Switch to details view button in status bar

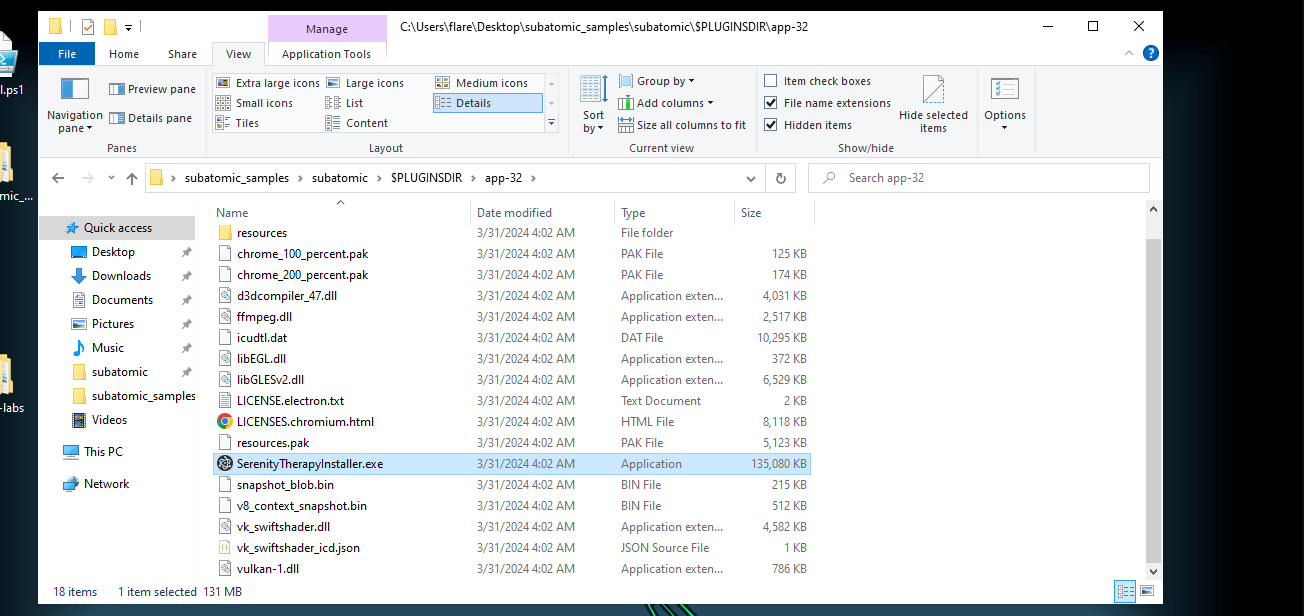tap(1125, 591)
